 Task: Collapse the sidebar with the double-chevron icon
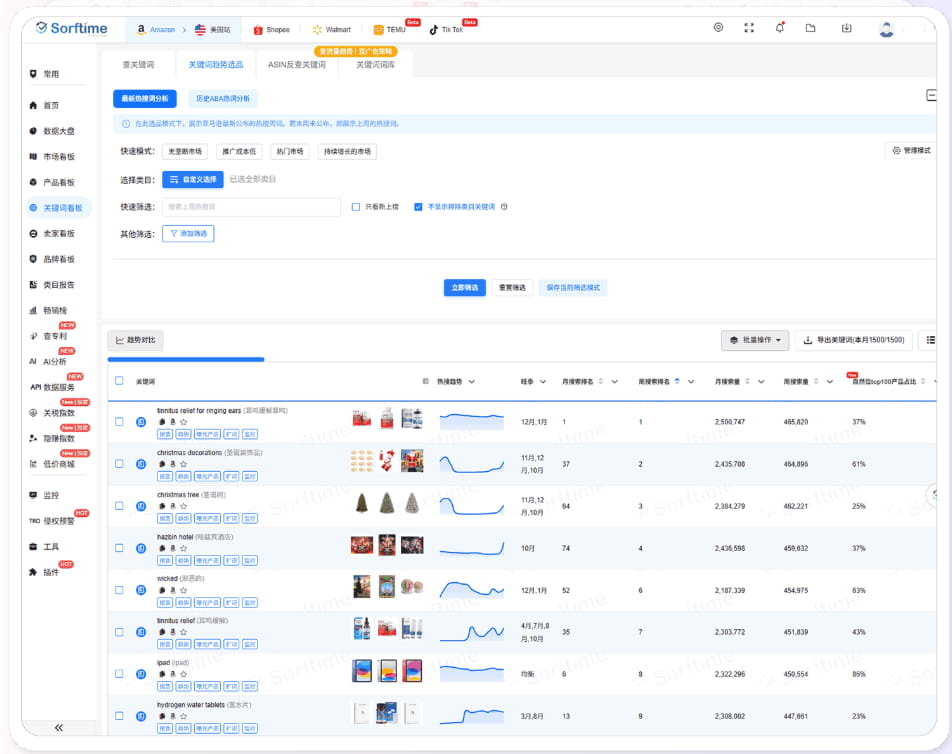click(x=58, y=727)
